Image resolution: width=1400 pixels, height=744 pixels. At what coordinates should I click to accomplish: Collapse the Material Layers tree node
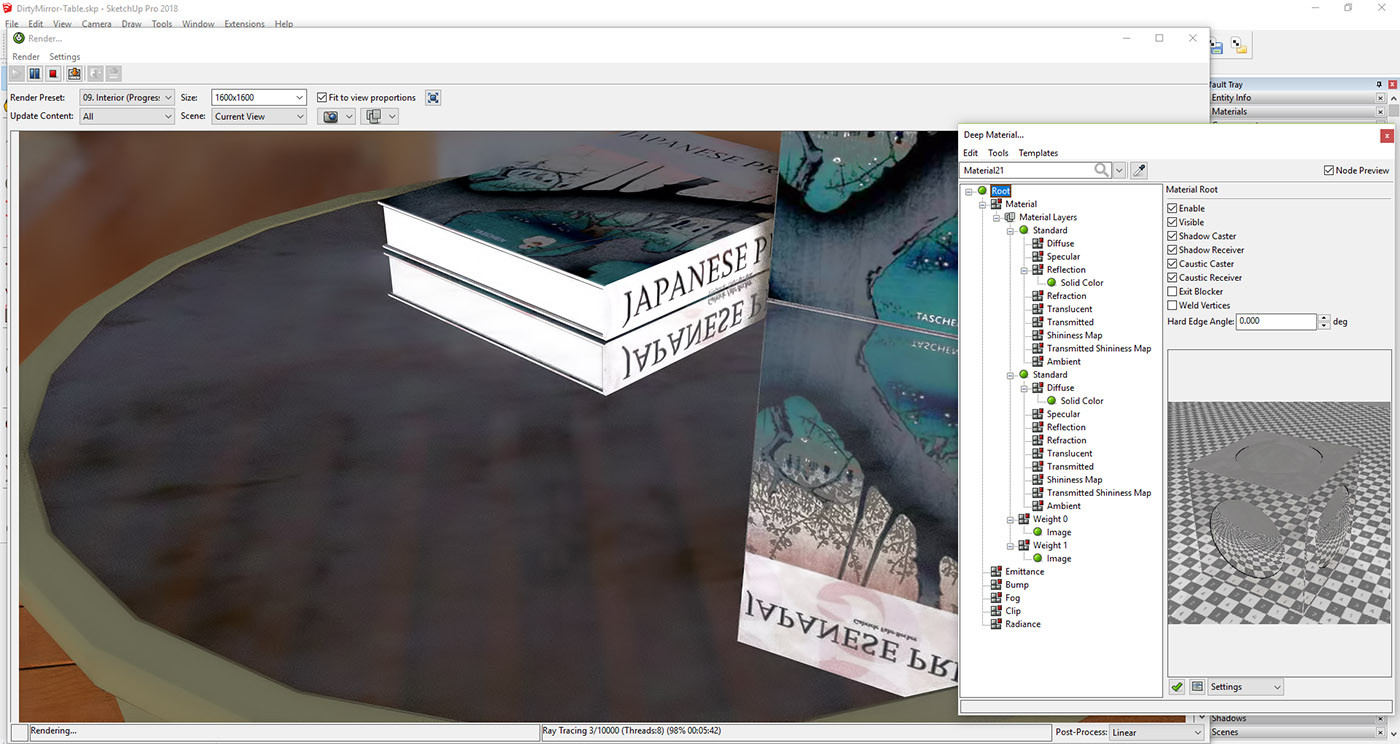point(997,217)
